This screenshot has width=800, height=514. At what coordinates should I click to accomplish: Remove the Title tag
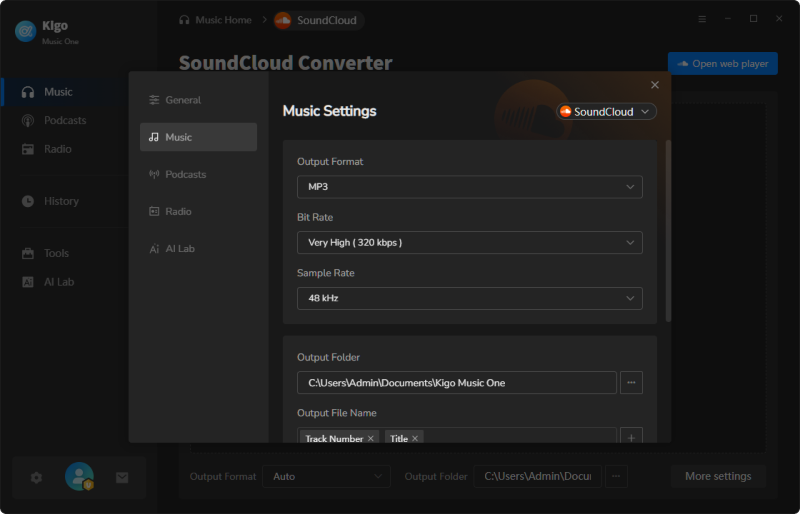[415, 438]
